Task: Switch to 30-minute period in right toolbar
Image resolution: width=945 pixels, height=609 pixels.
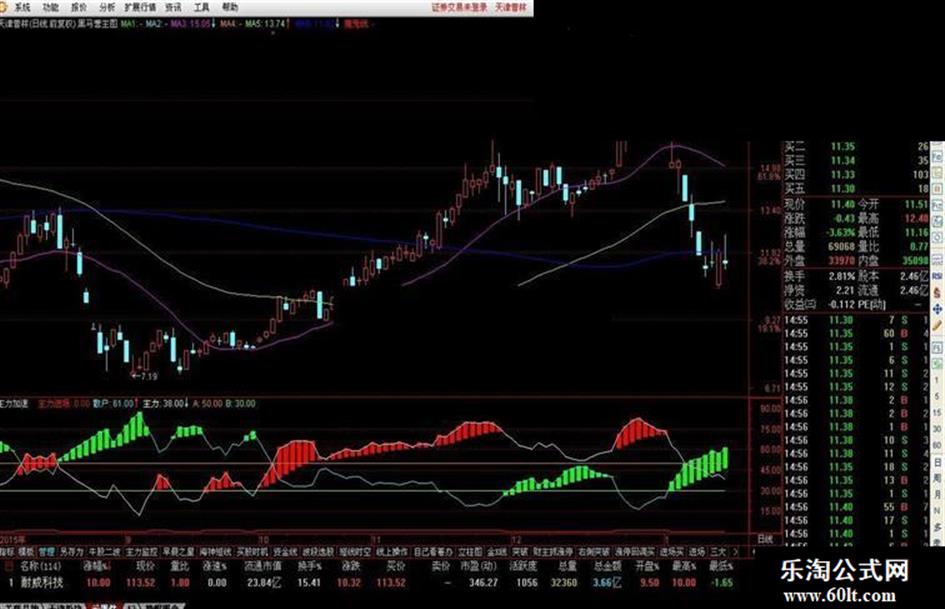Action: click(938, 429)
